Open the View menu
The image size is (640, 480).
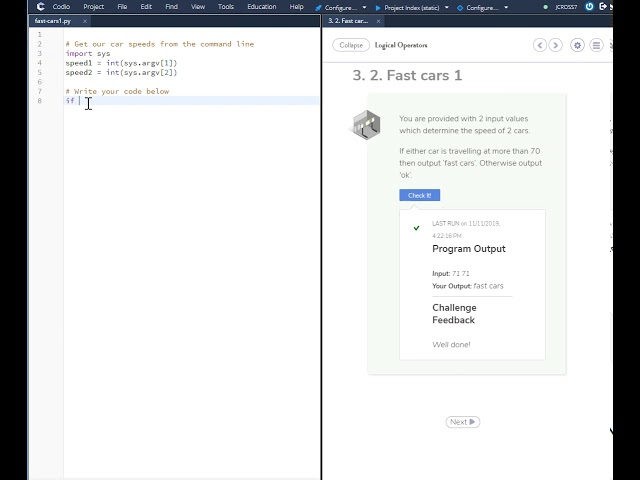point(198,7)
